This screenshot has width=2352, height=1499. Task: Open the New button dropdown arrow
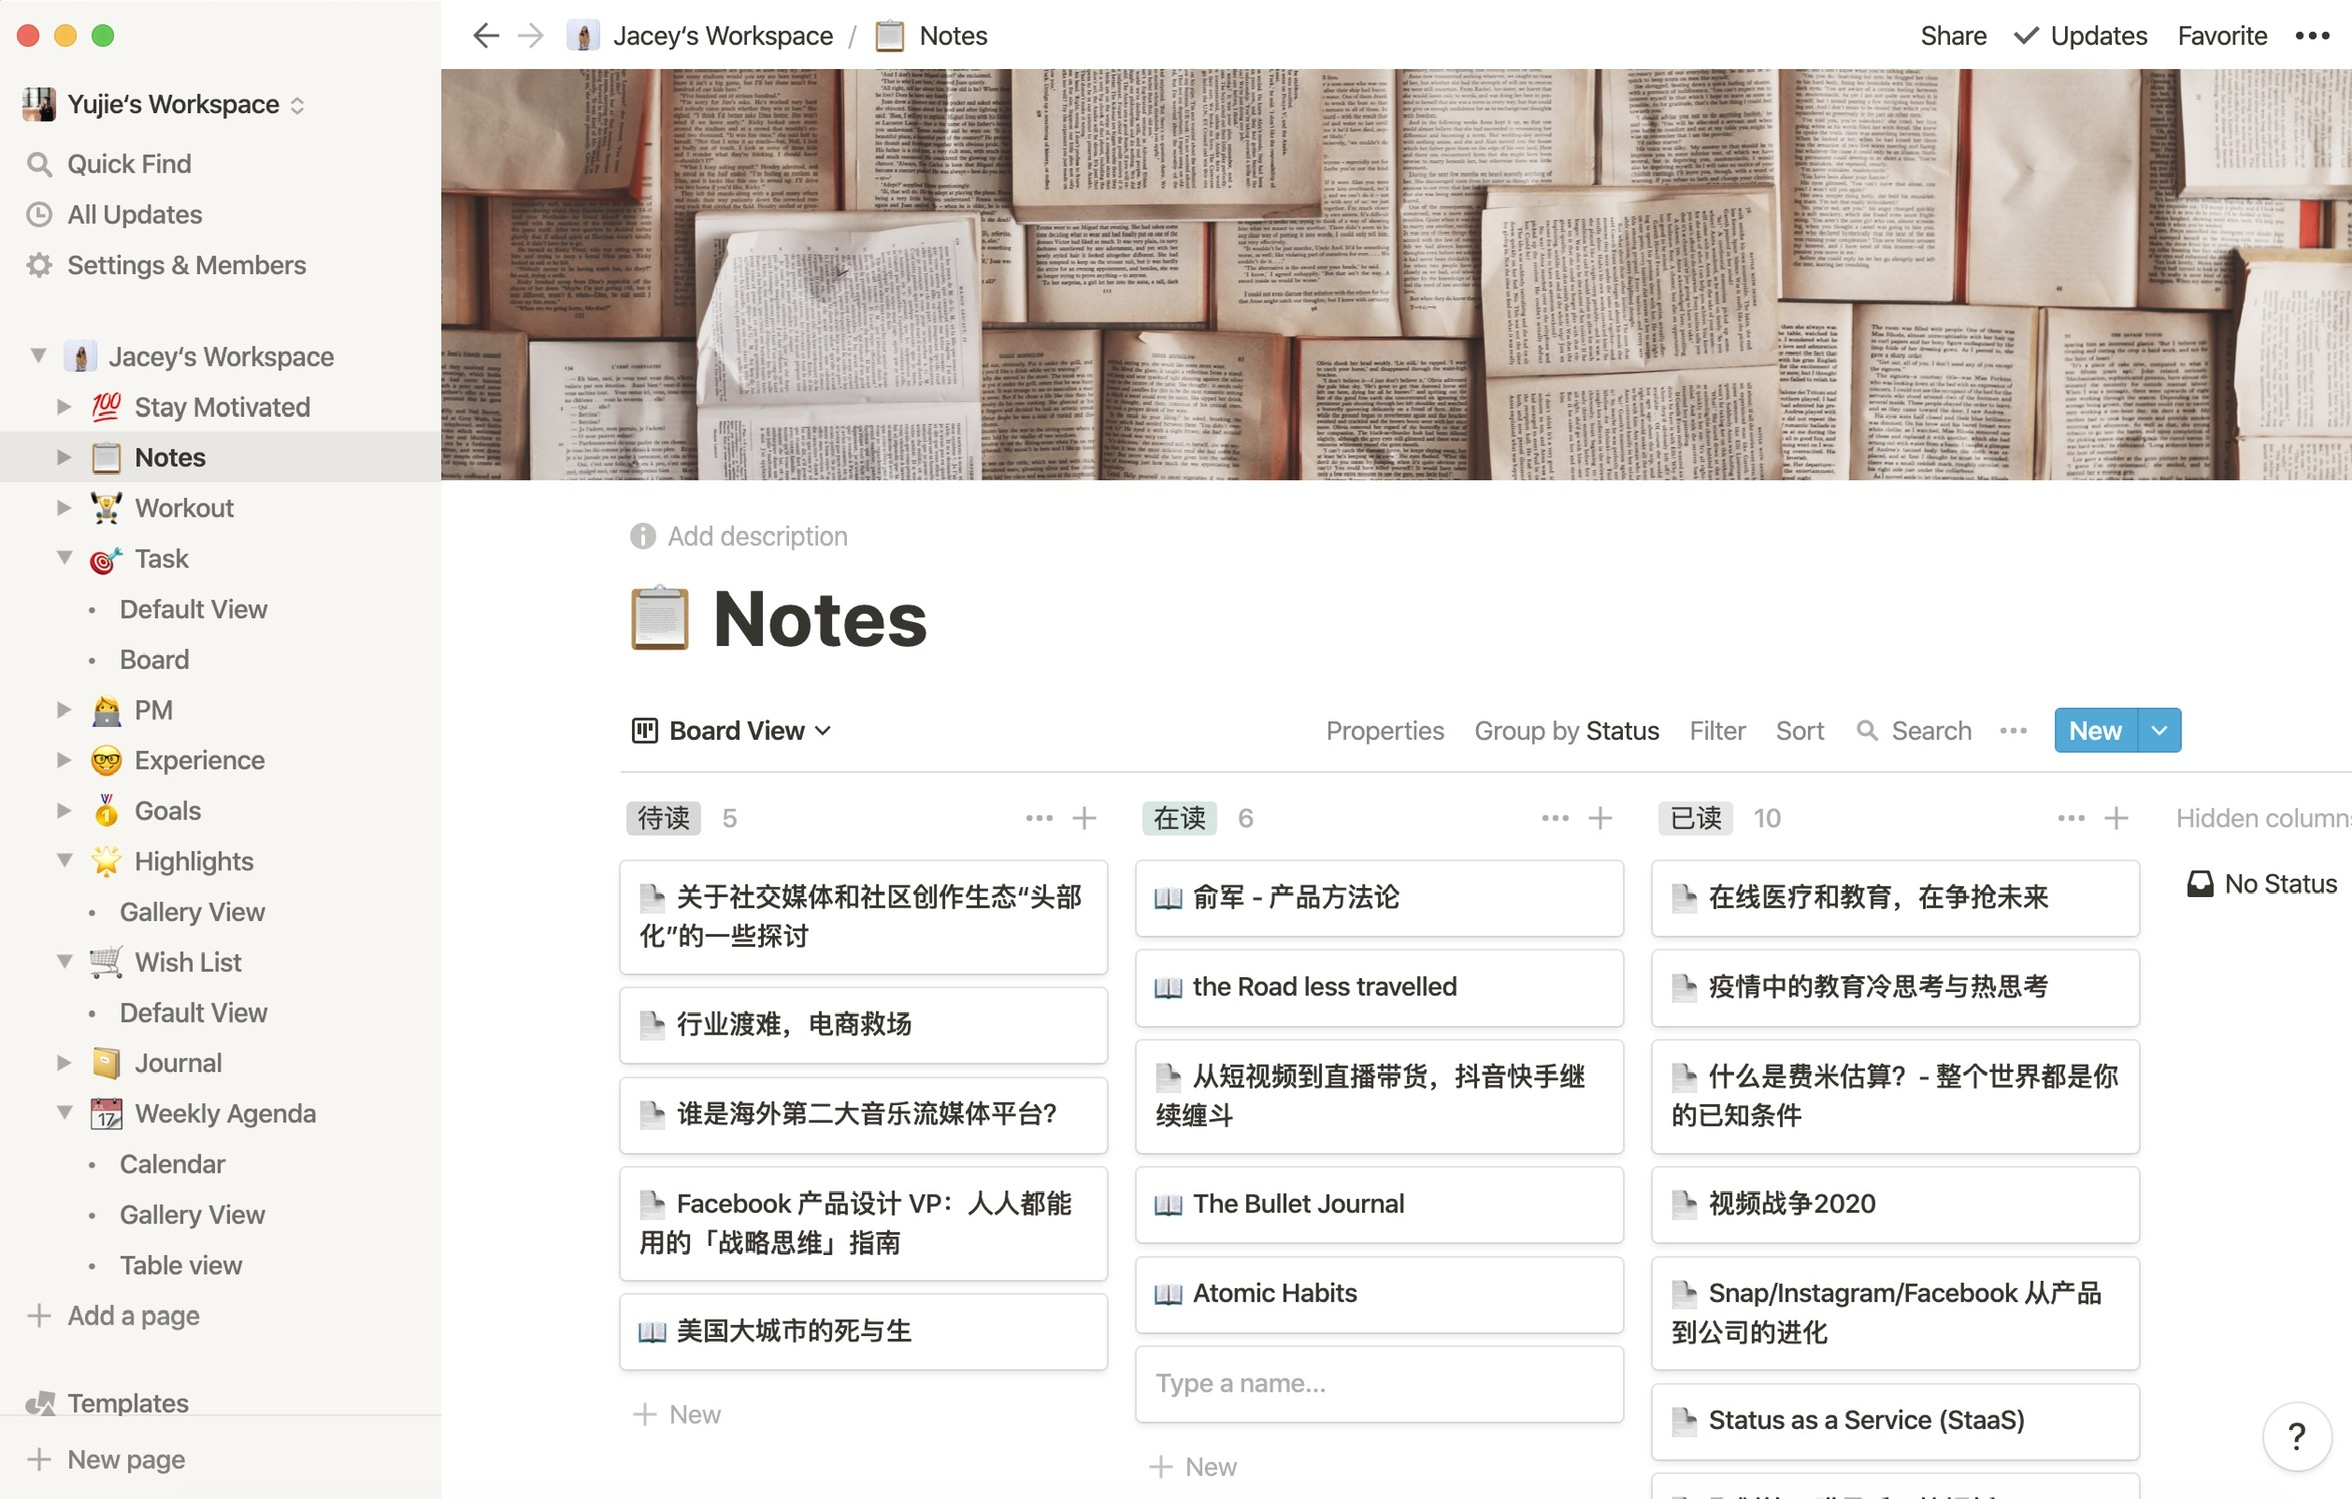click(x=2159, y=731)
